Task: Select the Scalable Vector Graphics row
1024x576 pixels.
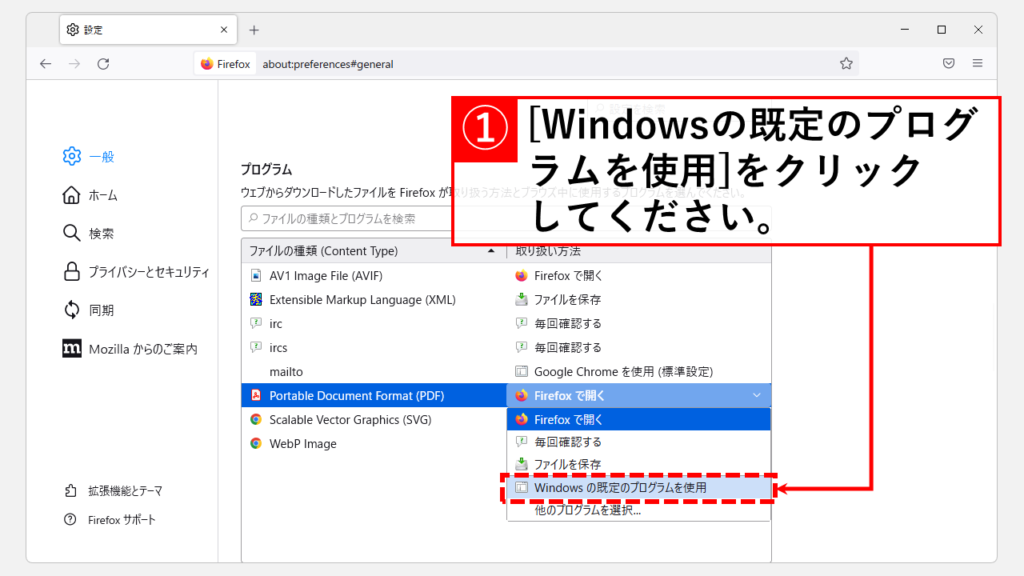Action: [x=350, y=420]
